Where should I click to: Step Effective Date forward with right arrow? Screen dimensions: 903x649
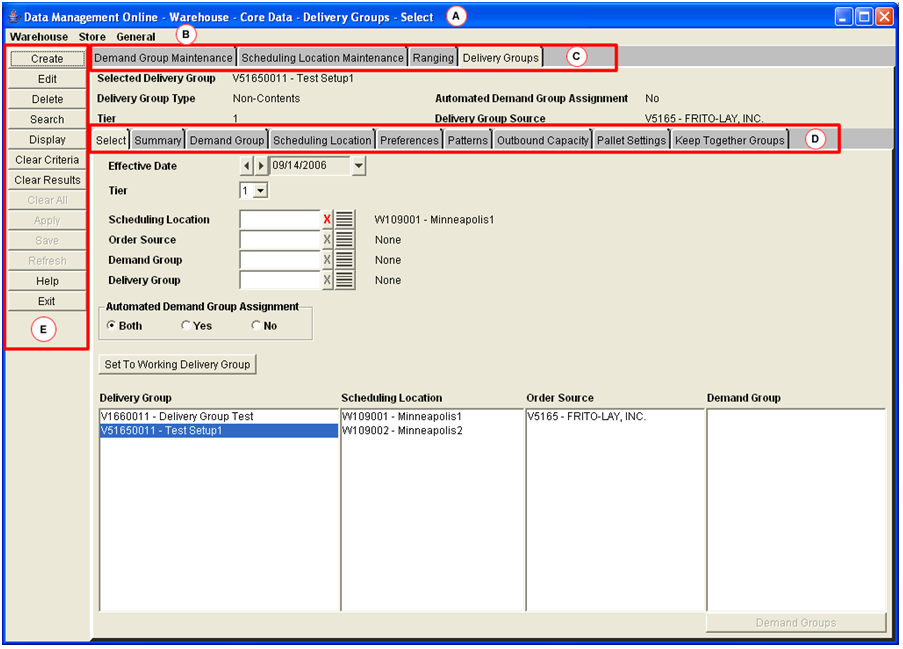coord(261,166)
